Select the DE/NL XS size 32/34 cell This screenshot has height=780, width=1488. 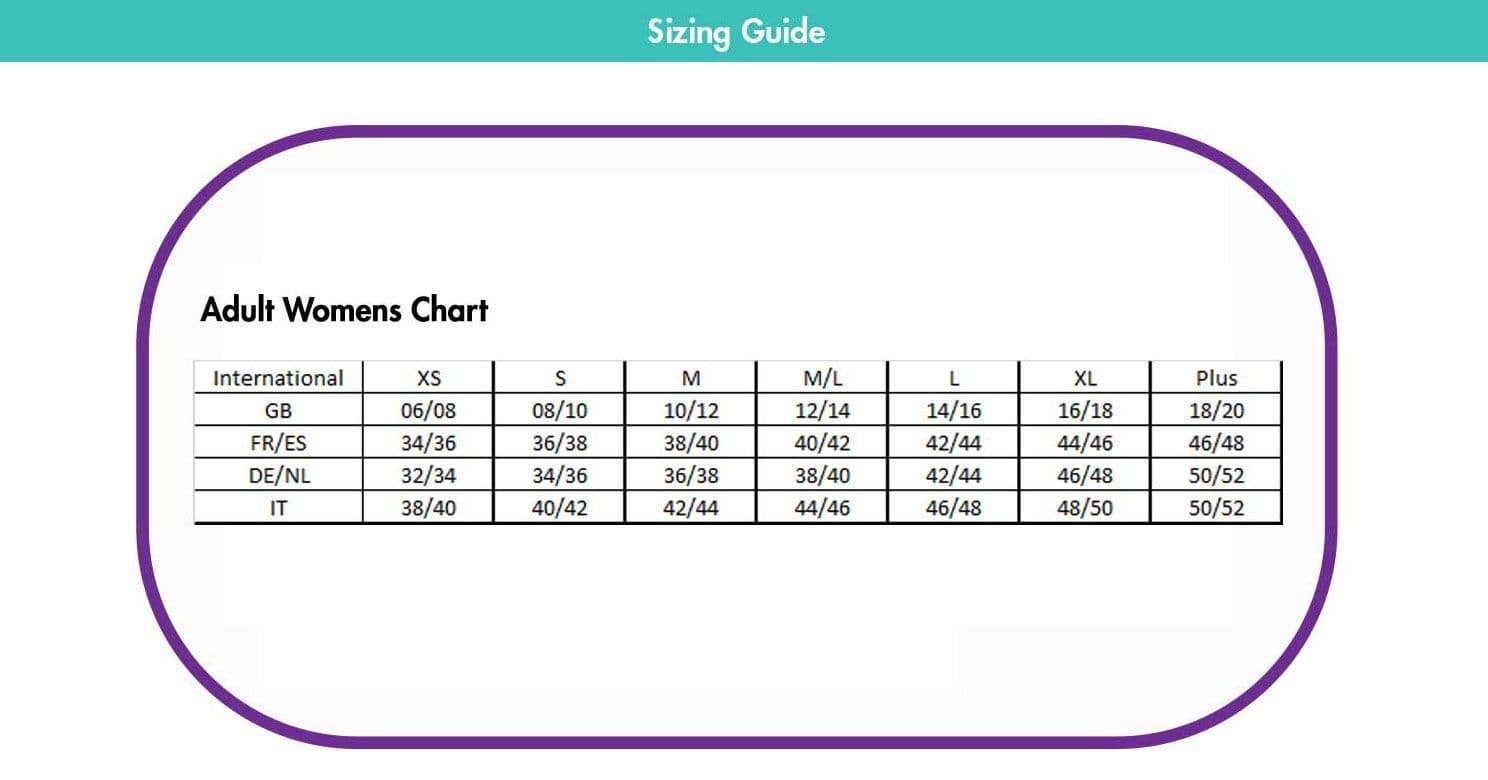(x=428, y=475)
